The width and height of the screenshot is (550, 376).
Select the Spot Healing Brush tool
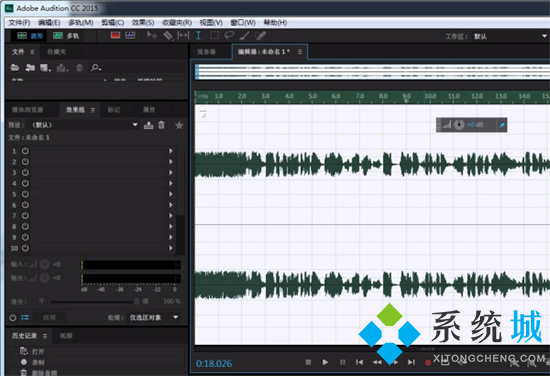point(260,35)
